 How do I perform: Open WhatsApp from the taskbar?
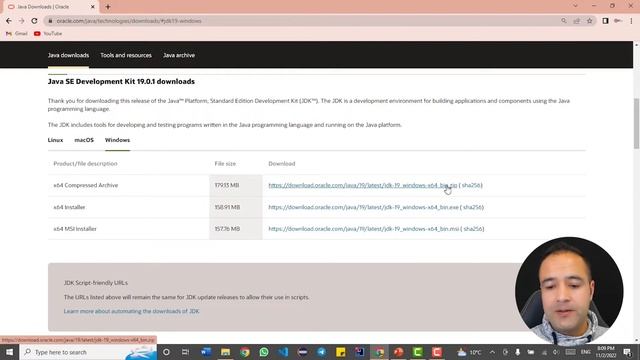[264, 352]
